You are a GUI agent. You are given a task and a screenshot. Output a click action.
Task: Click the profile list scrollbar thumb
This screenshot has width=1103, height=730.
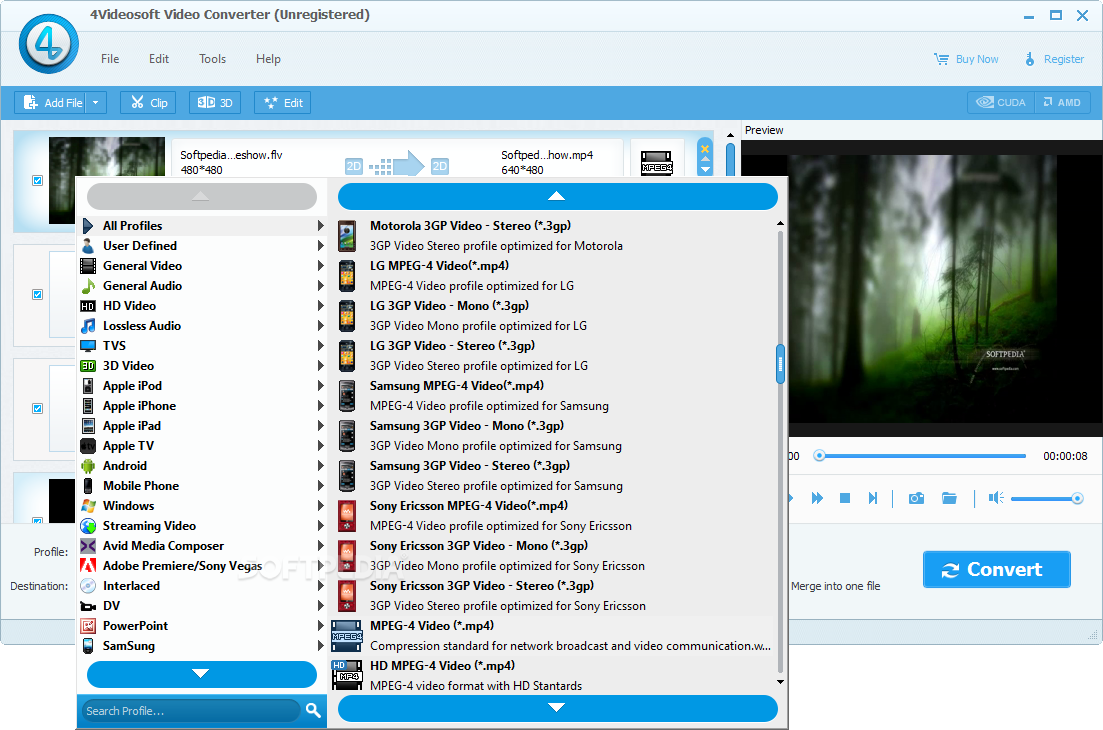[x=780, y=364]
